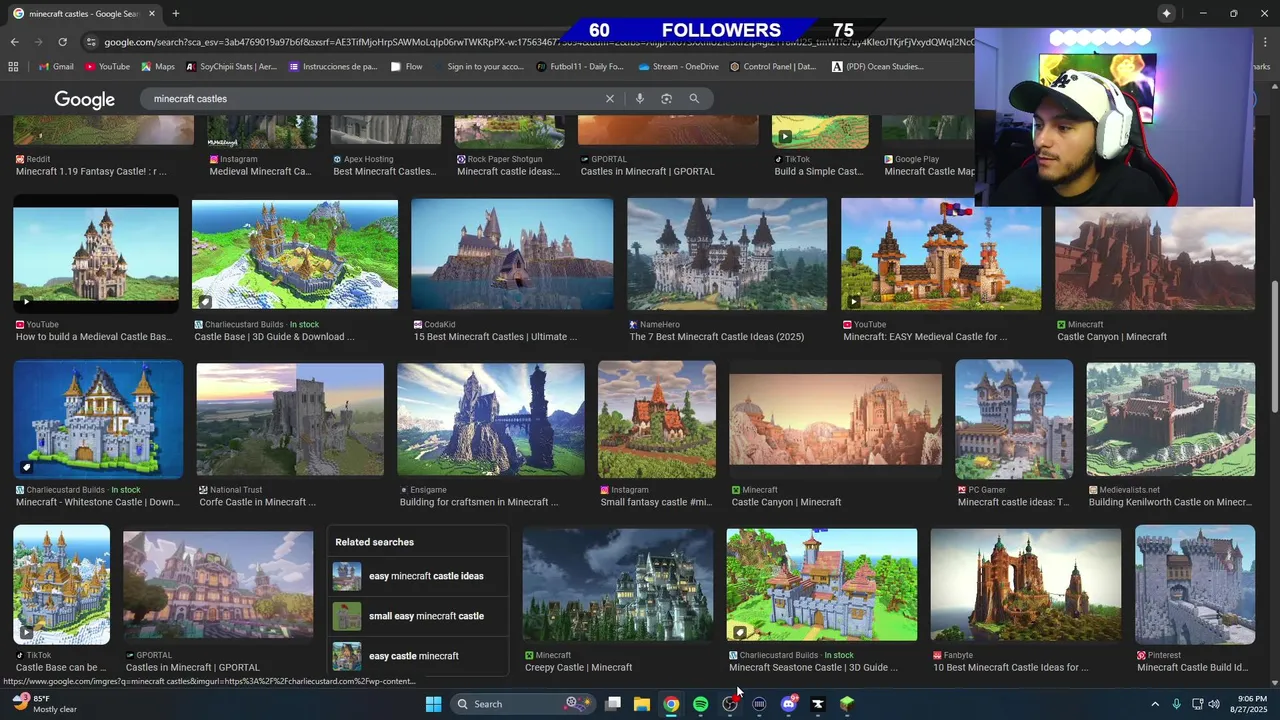Select related search easy minecraft castle ideas
Viewport: 1280px width, 720px height.
pyautogui.click(x=418, y=576)
